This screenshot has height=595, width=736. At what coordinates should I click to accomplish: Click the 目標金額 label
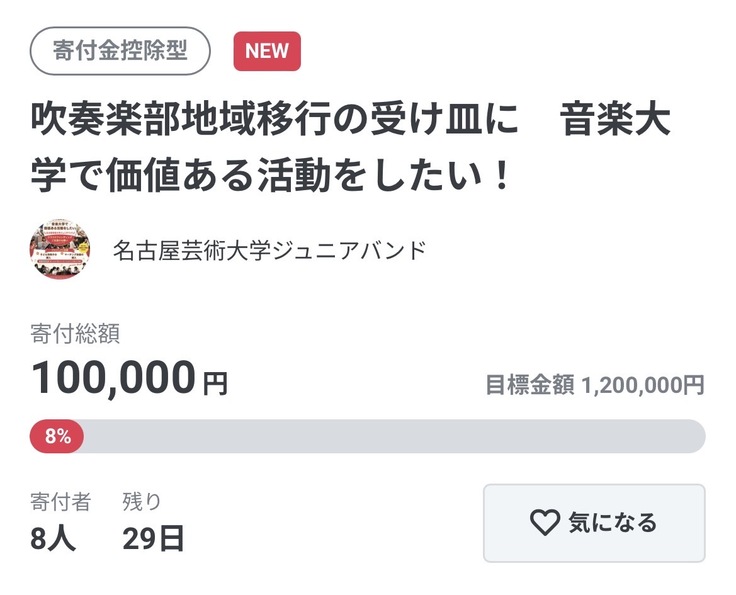pos(529,385)
